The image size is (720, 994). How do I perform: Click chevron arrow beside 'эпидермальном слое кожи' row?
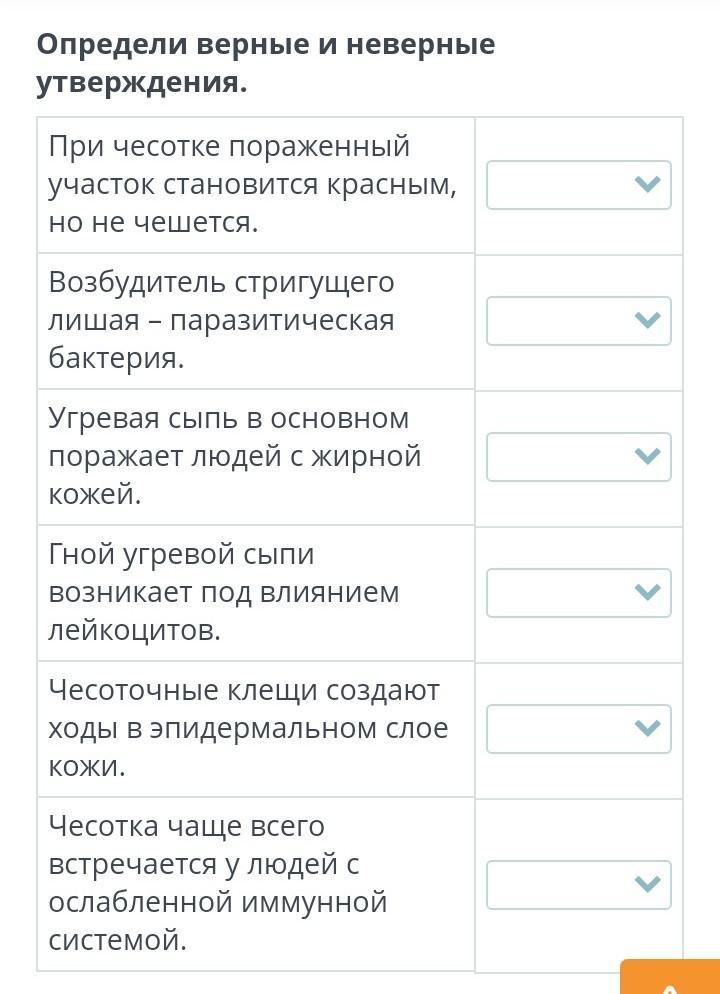(x=648, y=729)
